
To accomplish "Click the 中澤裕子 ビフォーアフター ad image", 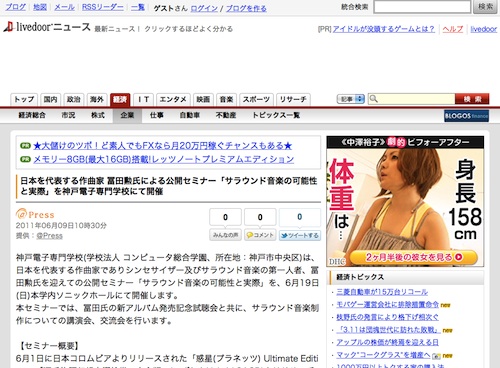I will tap(405, 201).
